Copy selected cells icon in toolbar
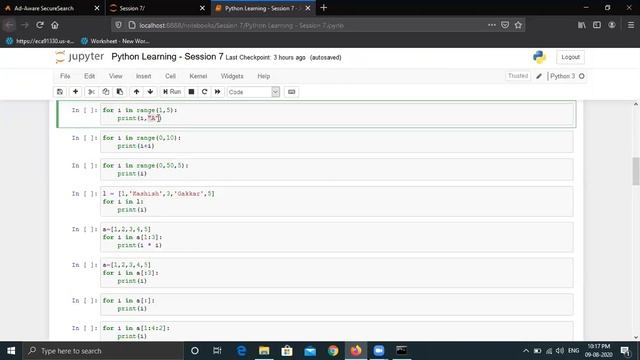 (x=106, y=92)
